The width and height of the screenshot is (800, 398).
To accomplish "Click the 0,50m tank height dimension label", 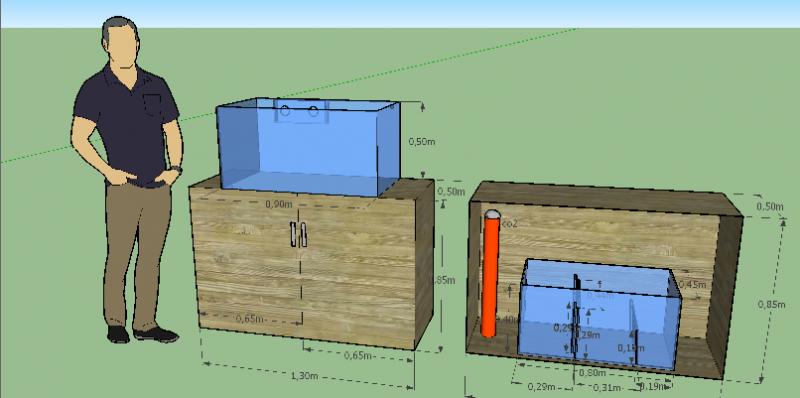I will point(422,141).
